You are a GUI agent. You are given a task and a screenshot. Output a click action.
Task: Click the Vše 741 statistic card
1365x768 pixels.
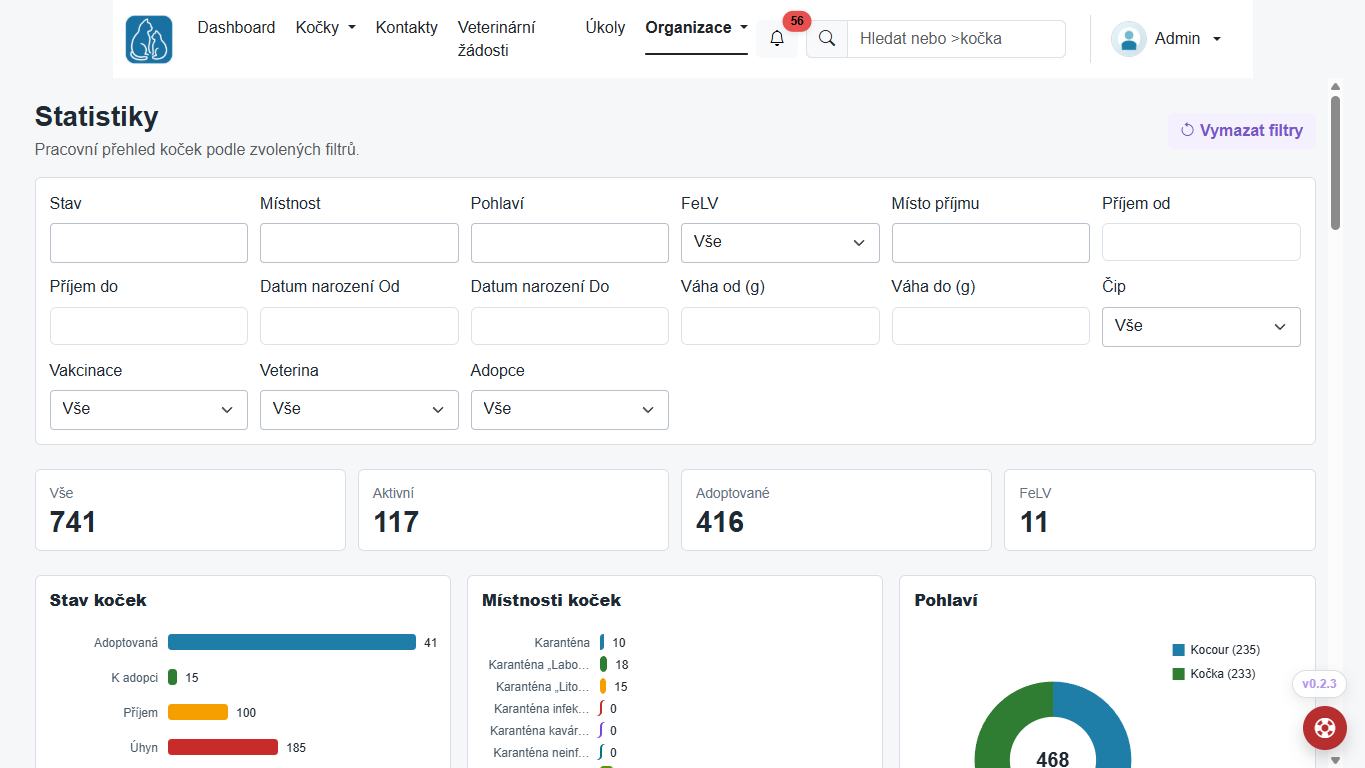190,510
